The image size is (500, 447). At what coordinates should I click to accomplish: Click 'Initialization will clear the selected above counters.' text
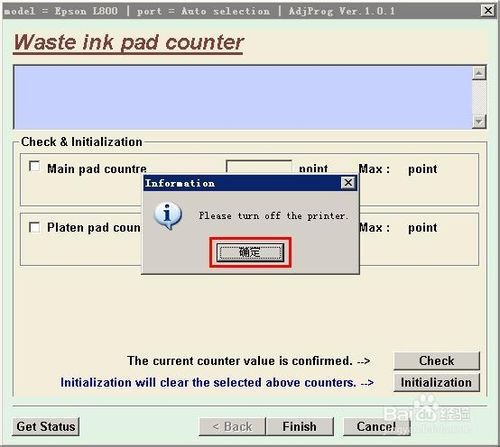pos(208,382)
